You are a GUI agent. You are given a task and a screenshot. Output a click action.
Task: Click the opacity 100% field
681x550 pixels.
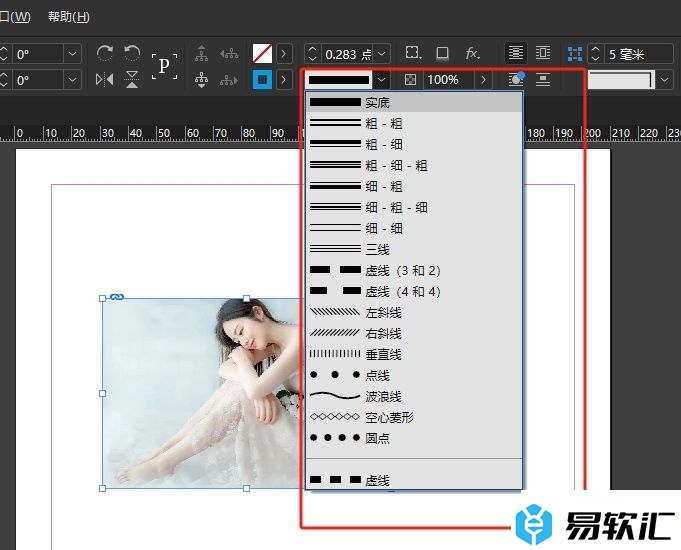449,80
